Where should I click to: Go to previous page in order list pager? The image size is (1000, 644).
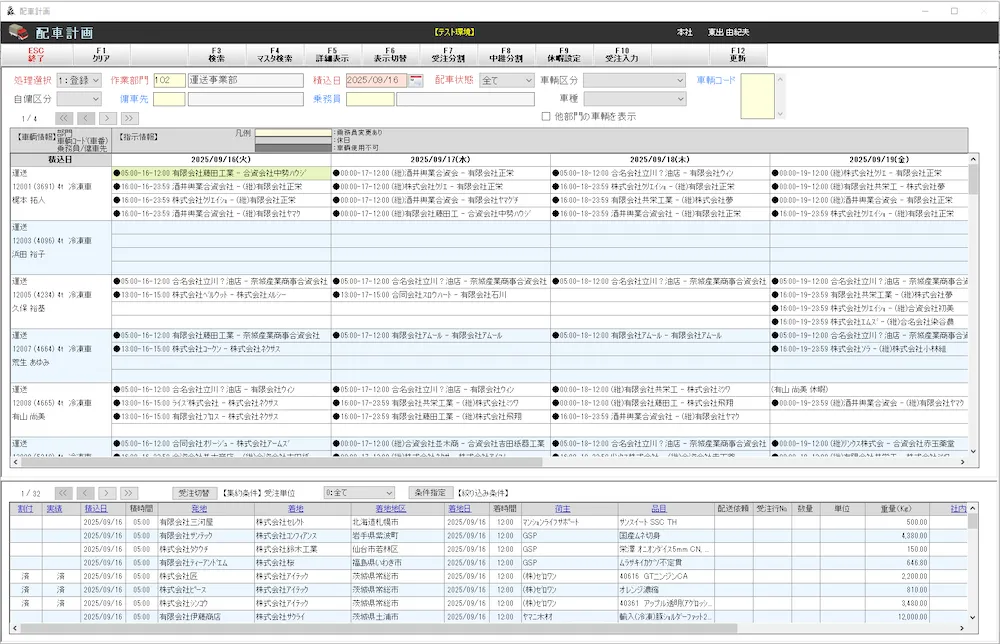click(86, 493)
